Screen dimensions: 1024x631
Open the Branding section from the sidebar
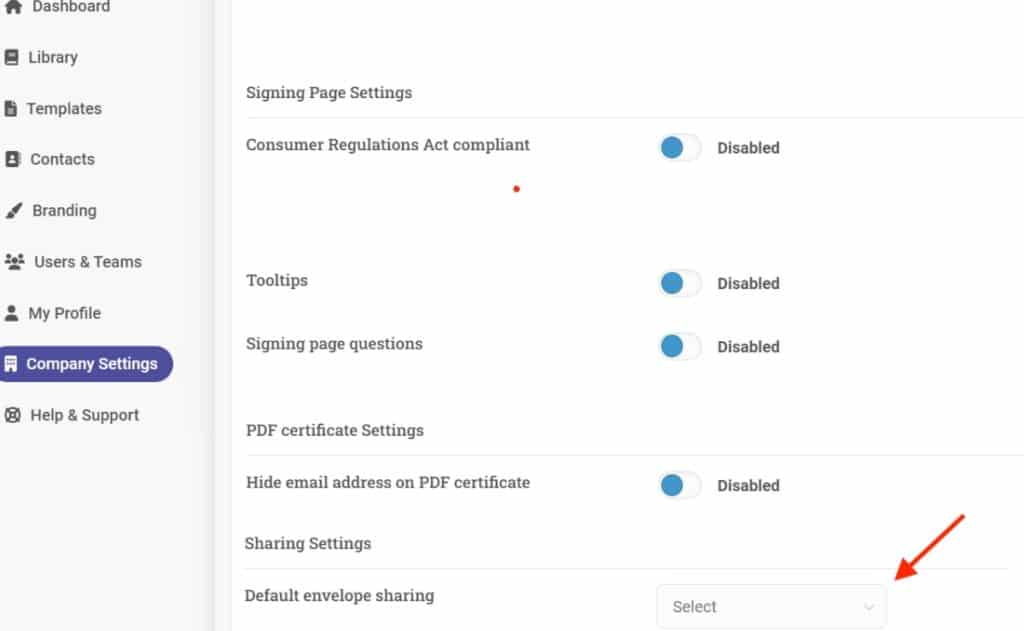pyautogui.click(x=64, y=210)
